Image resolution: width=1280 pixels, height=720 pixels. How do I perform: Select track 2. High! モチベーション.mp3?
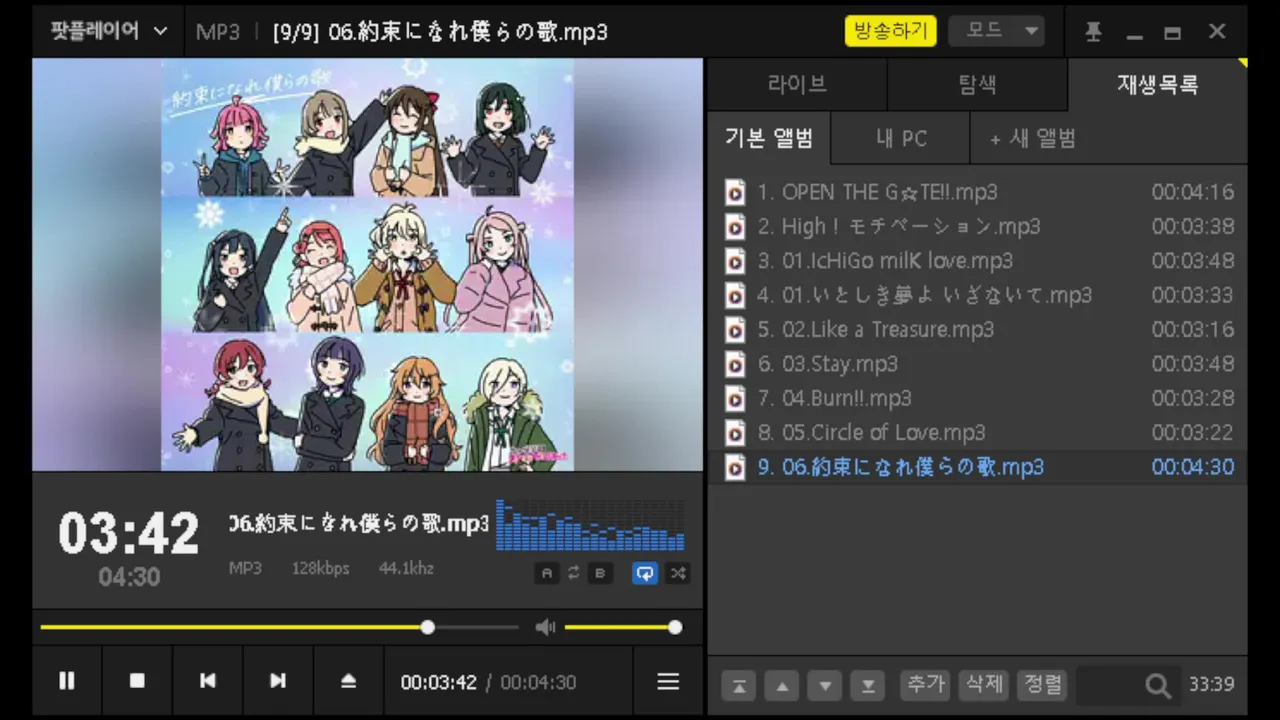tap(977, 227)
